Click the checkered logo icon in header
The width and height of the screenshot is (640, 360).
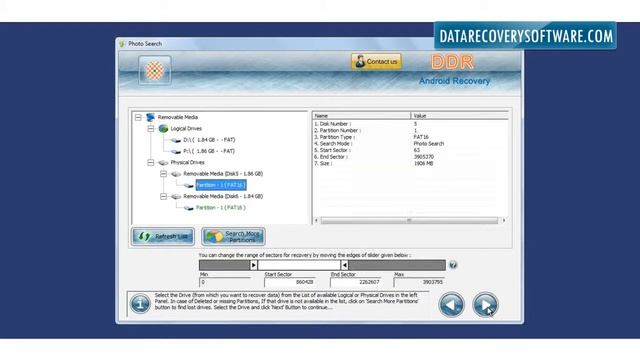pos(155,71)
